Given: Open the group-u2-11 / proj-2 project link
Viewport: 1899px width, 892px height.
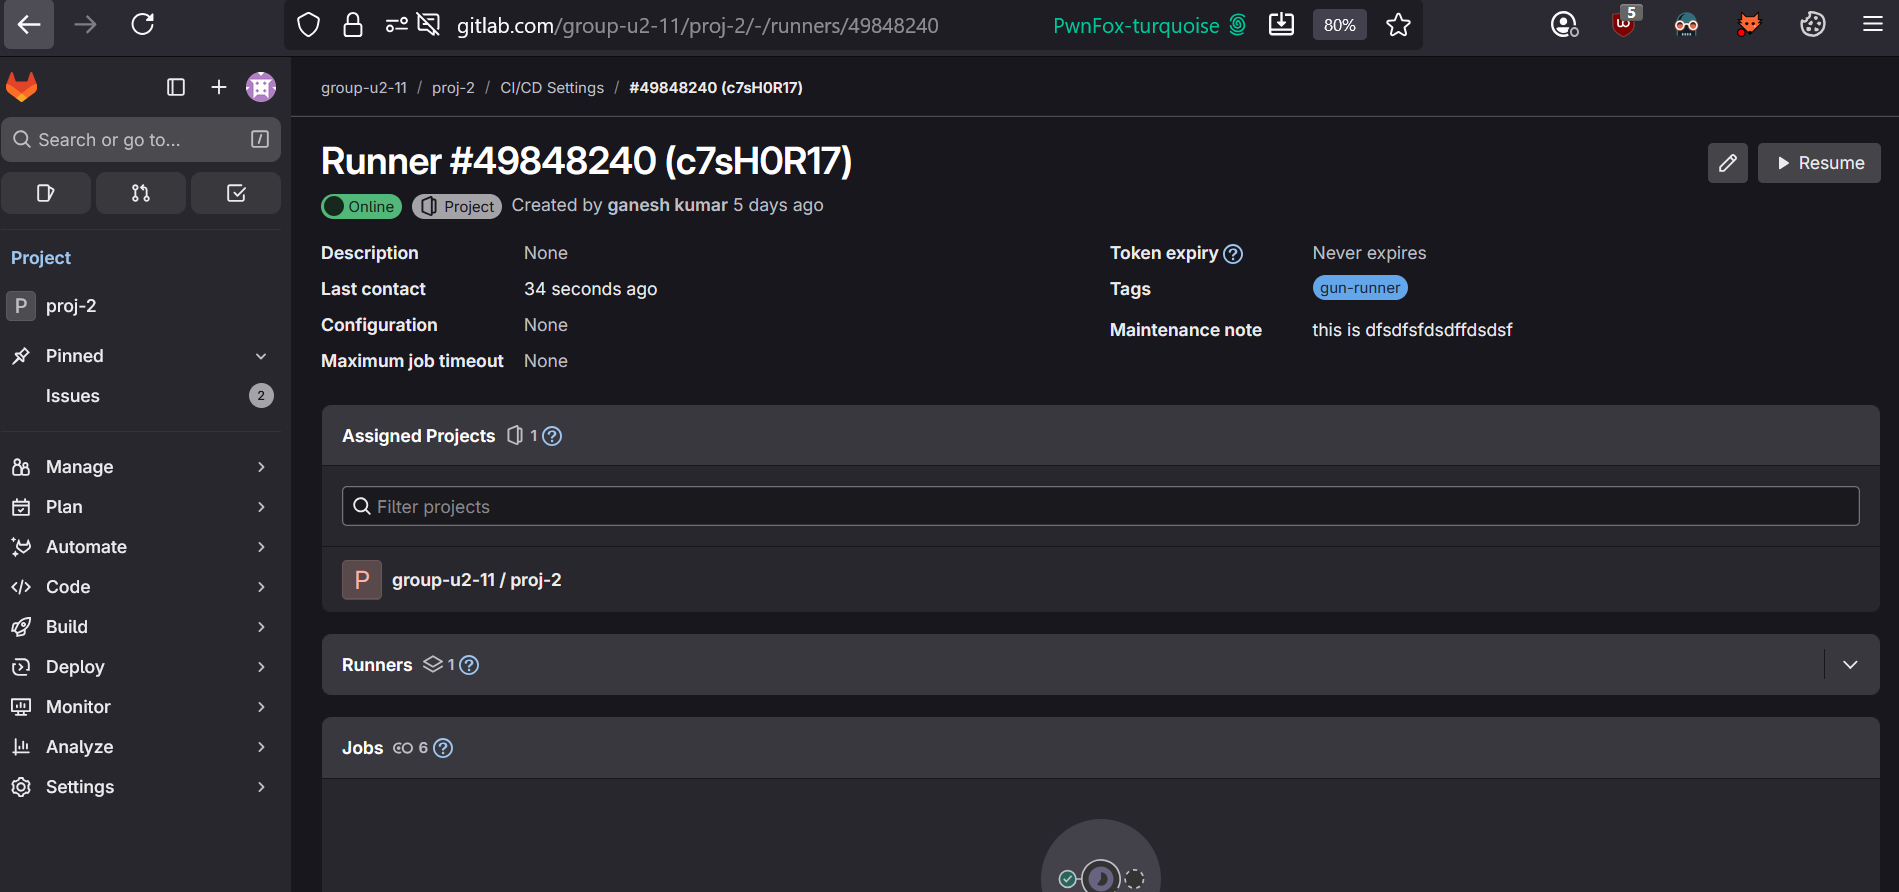Looking at the screenshot, I should [476, 580].
